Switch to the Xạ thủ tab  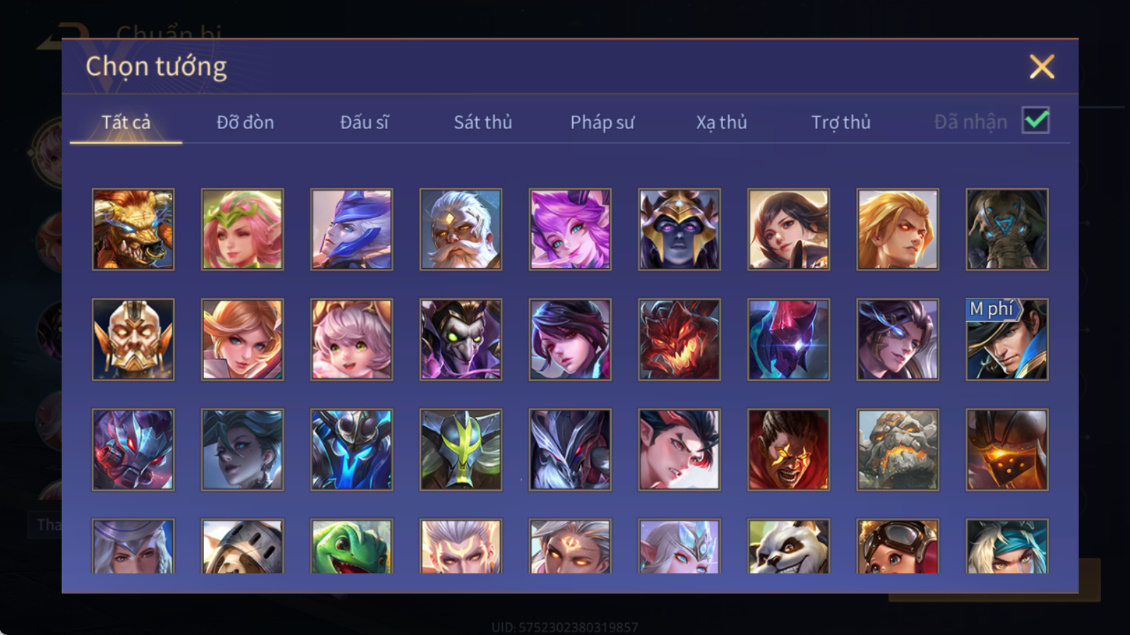click(x=721, y=122)
